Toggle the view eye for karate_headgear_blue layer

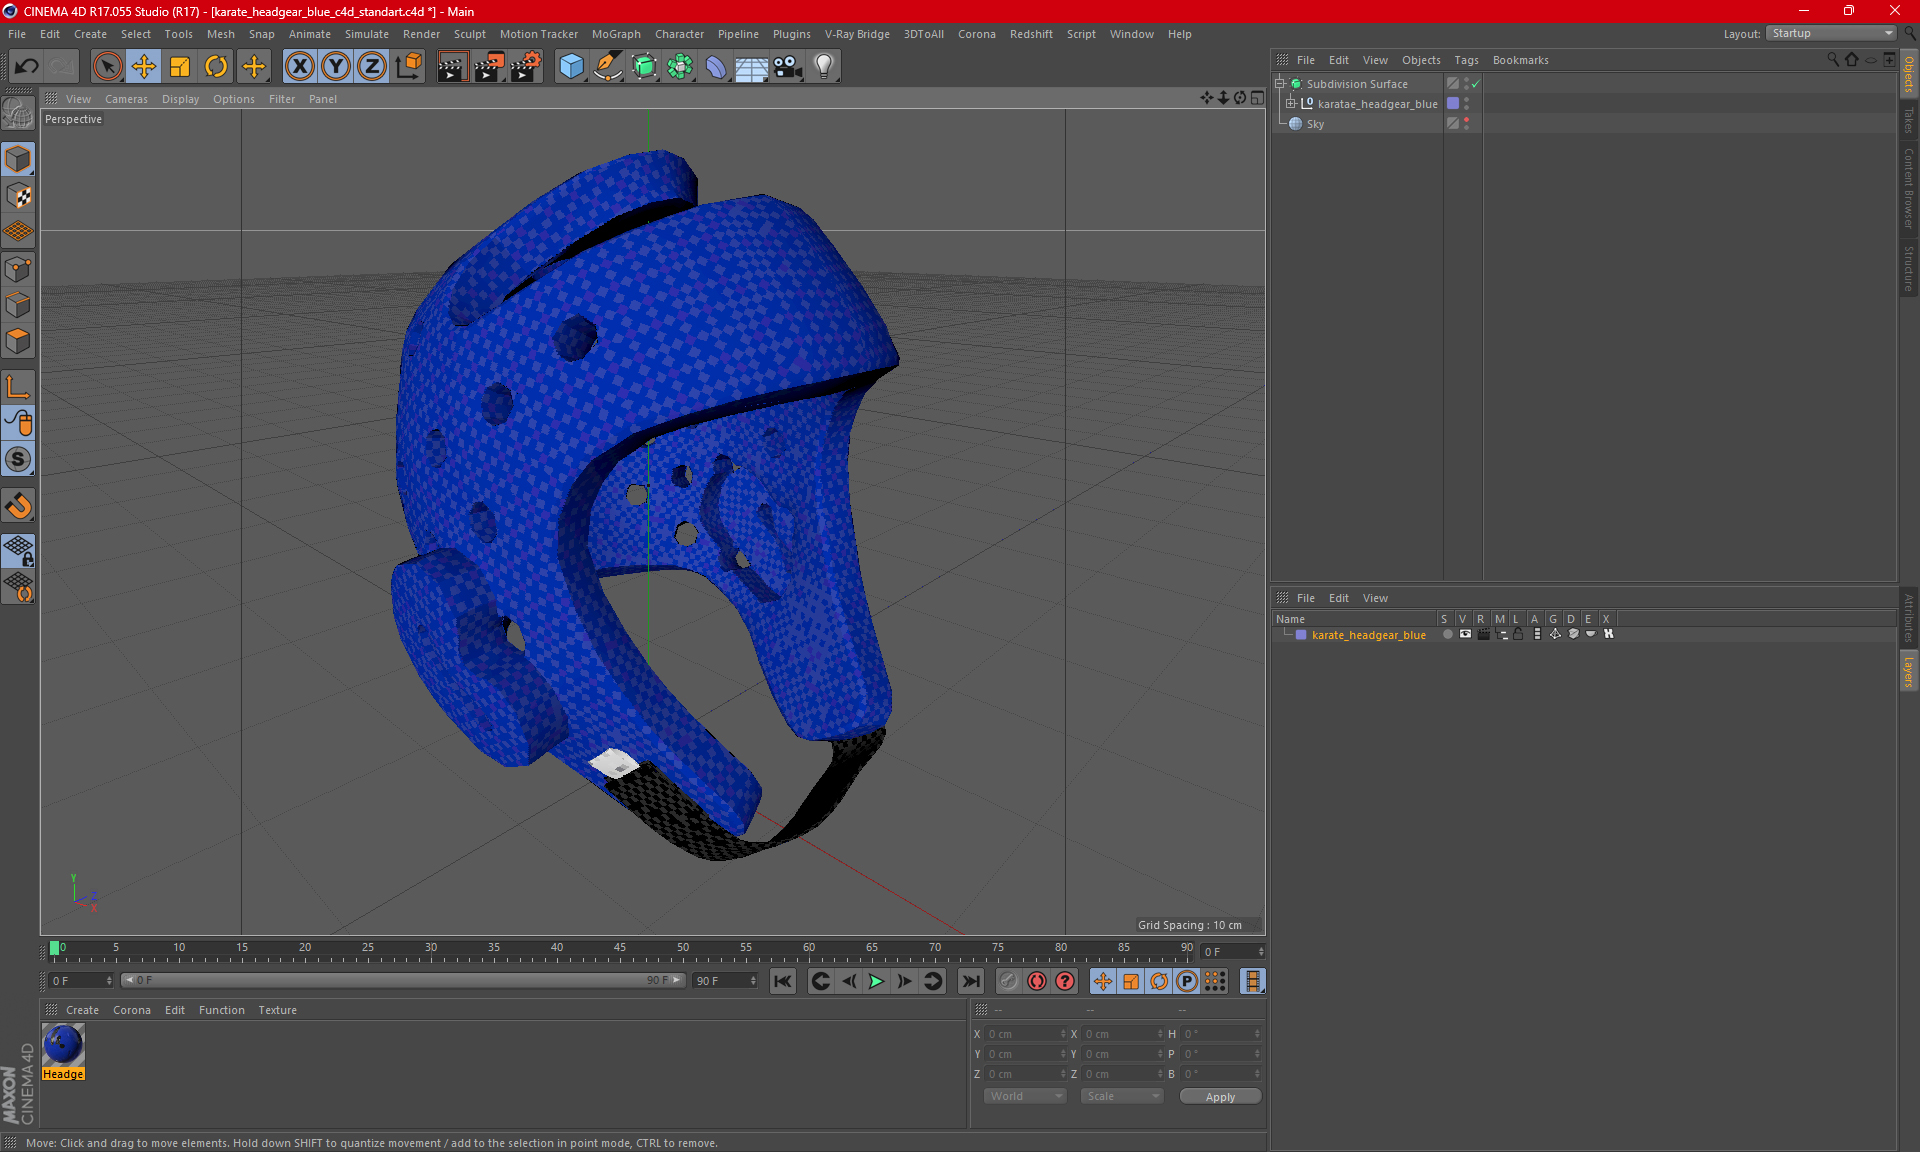coord(1465,634)
